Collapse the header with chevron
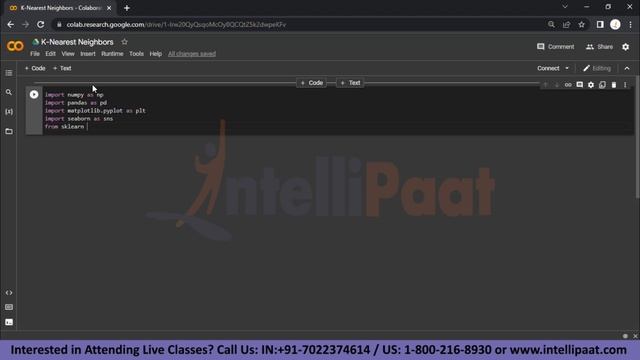 point(627,68)
